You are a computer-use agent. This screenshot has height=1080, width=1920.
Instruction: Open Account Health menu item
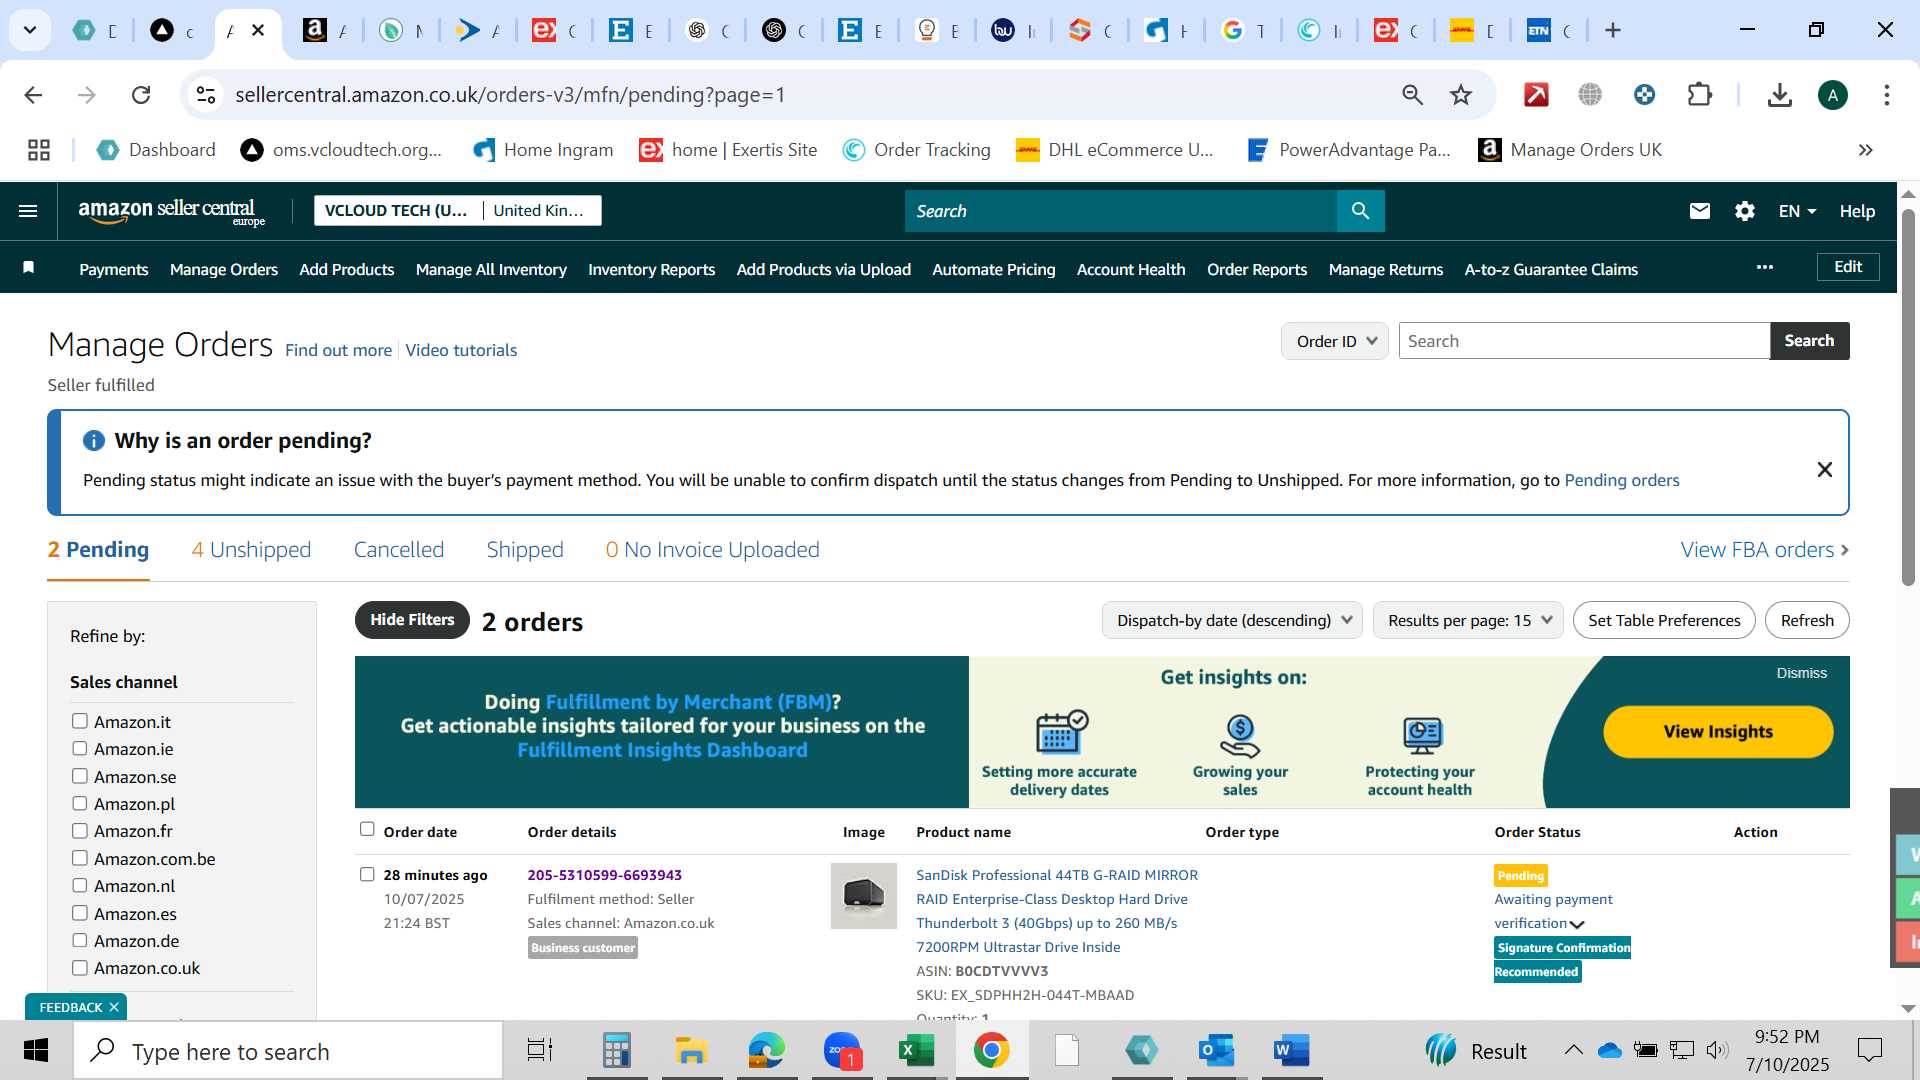pyautogui.click(x=1130, y=269)
